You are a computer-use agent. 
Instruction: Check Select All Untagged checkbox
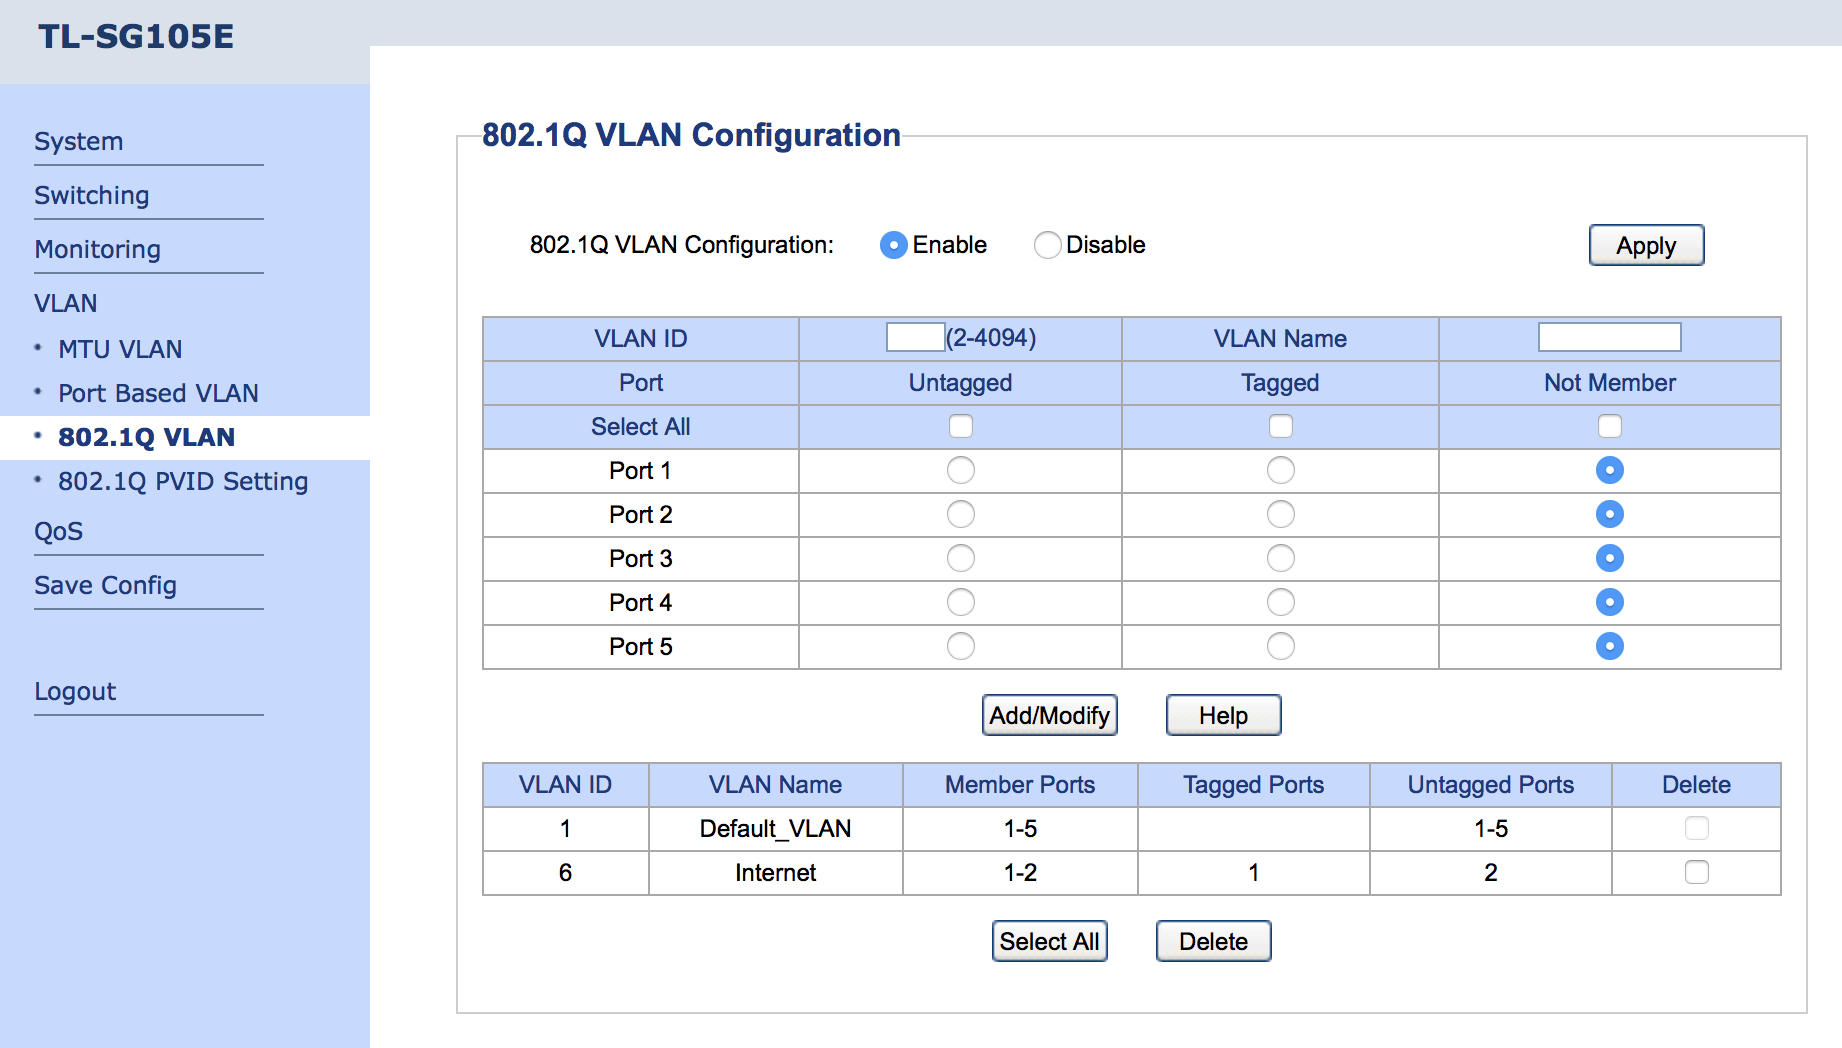960,427
